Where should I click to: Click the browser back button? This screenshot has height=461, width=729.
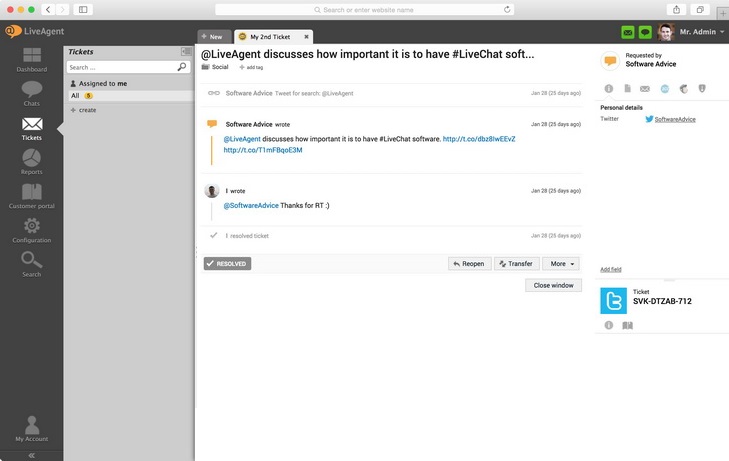[x=48, y=9]
